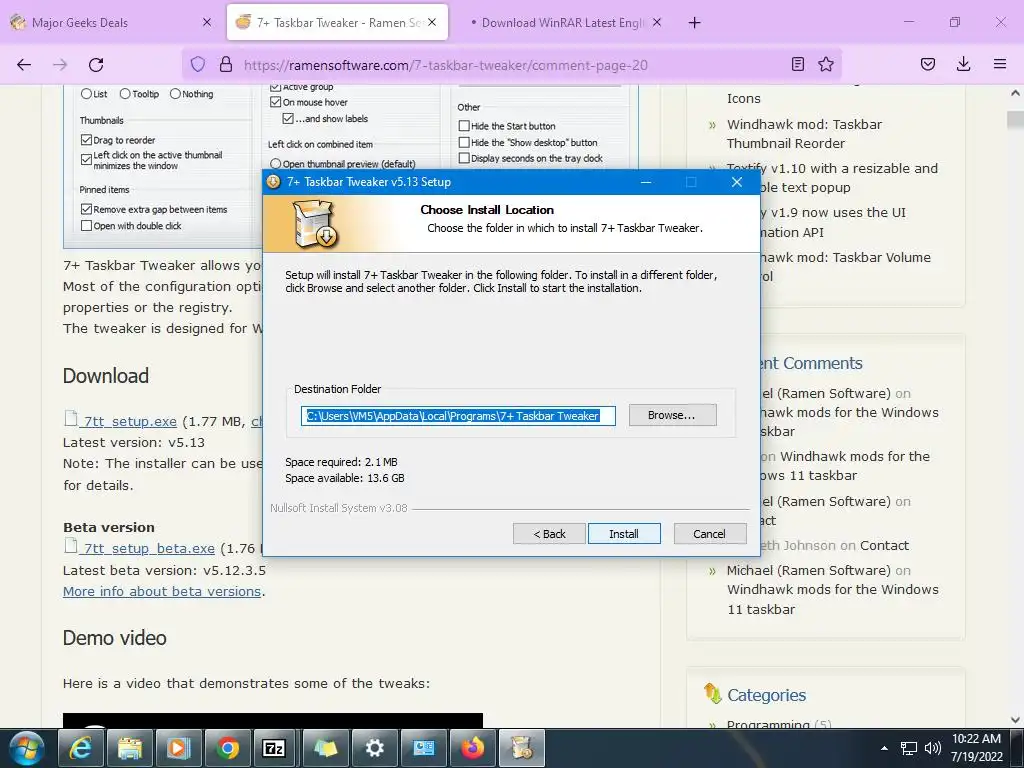The image size is (1024, 768).
Task: Go back with the browser back arrow
Action: 24,65
